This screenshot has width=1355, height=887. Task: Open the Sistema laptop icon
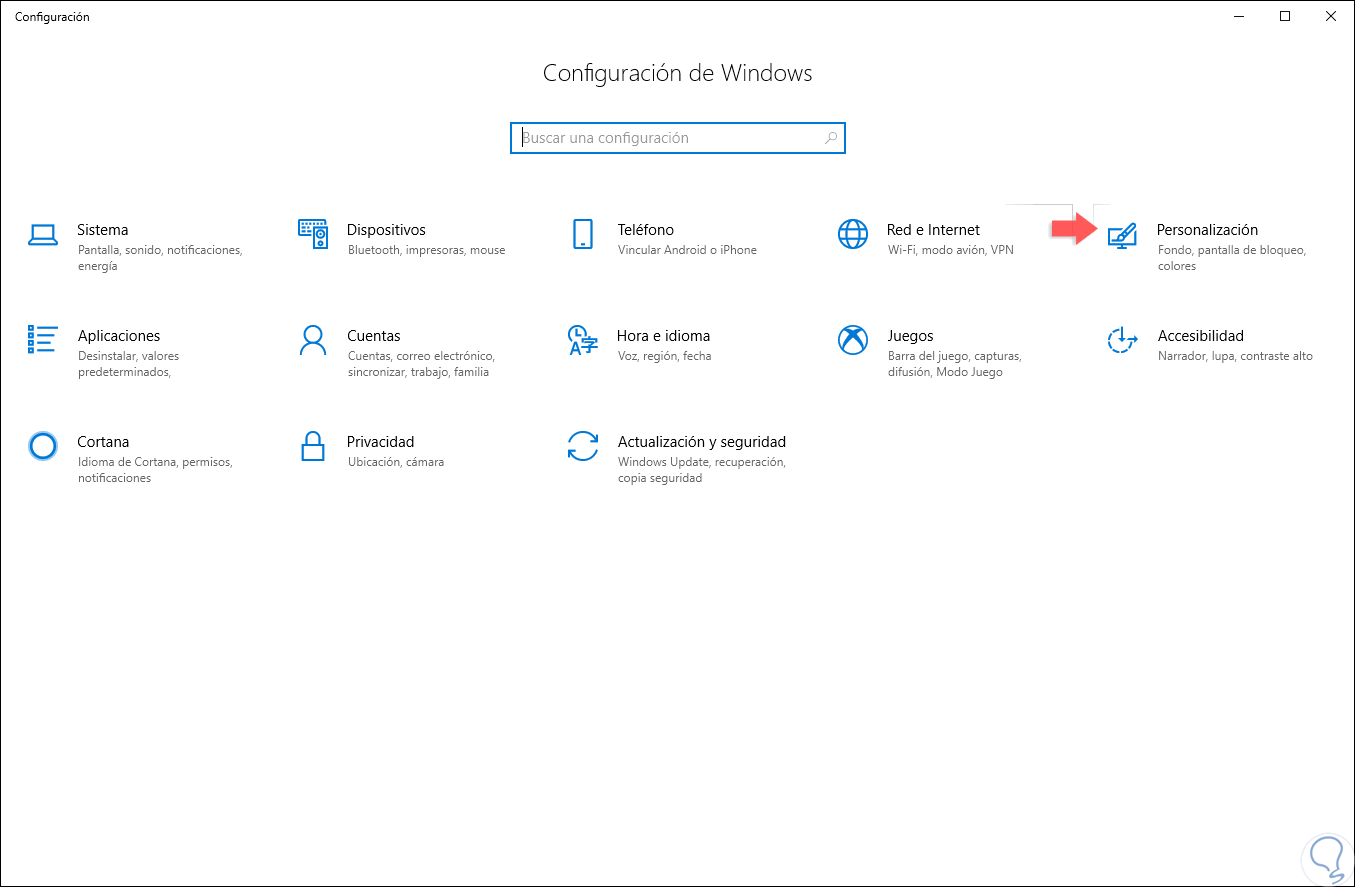pos(43,235)
